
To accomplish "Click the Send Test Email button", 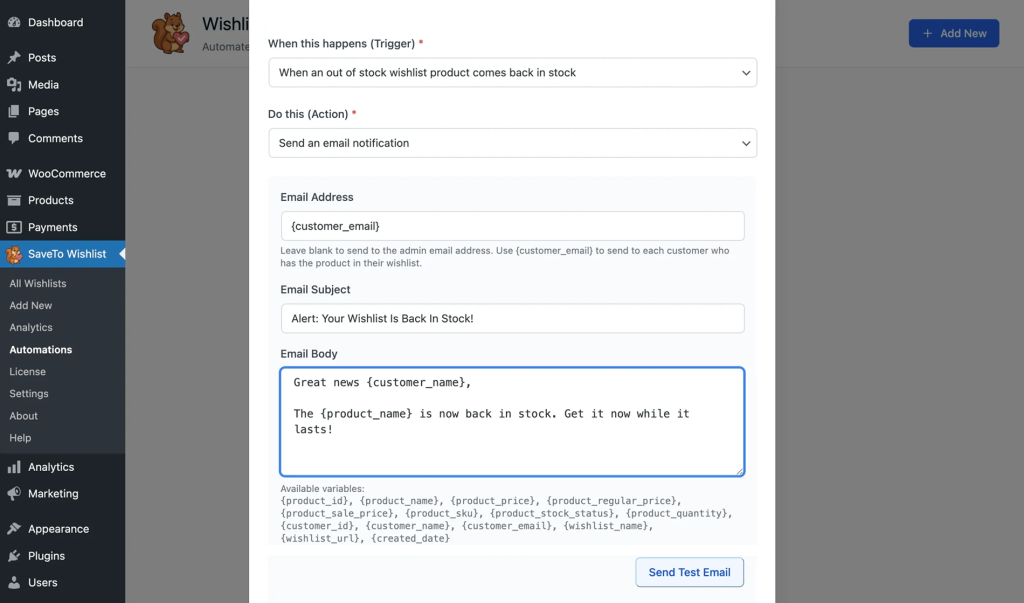I will [689, 572].
